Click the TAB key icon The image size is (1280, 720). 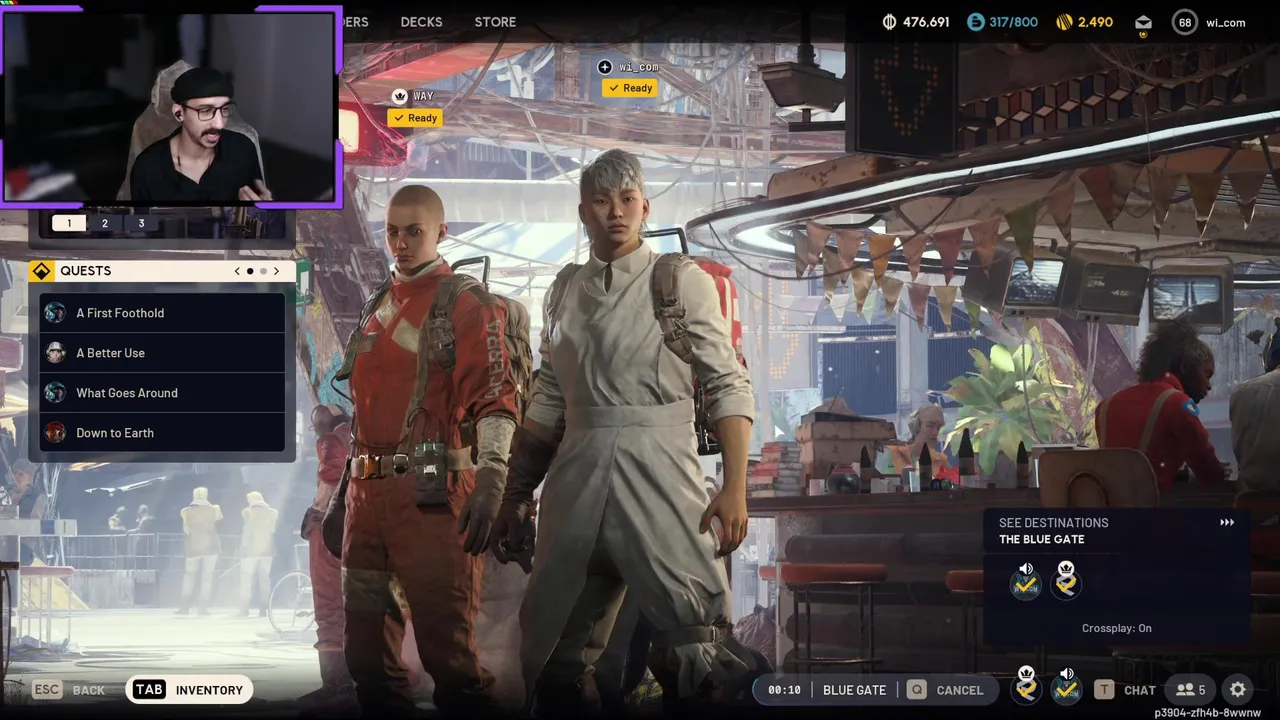[149, 690]
